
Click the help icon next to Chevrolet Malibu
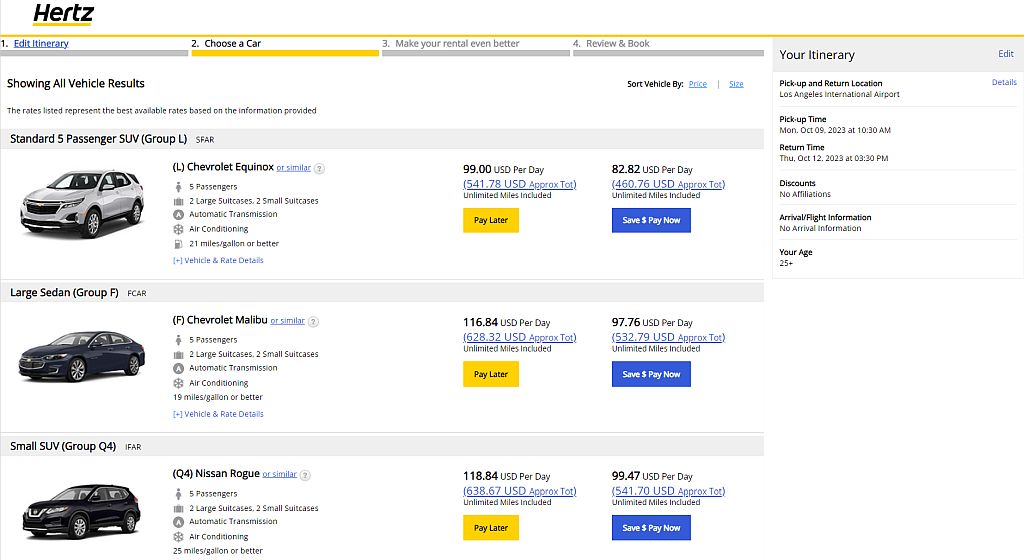click(313, 322)
